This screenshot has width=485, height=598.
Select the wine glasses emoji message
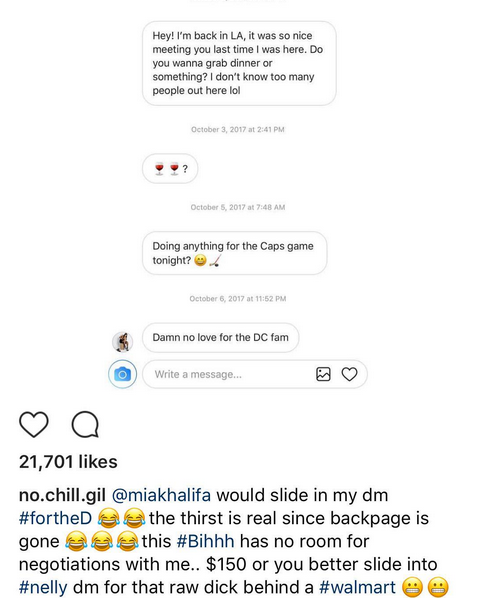pyautogui.click(x=170, y=168)
